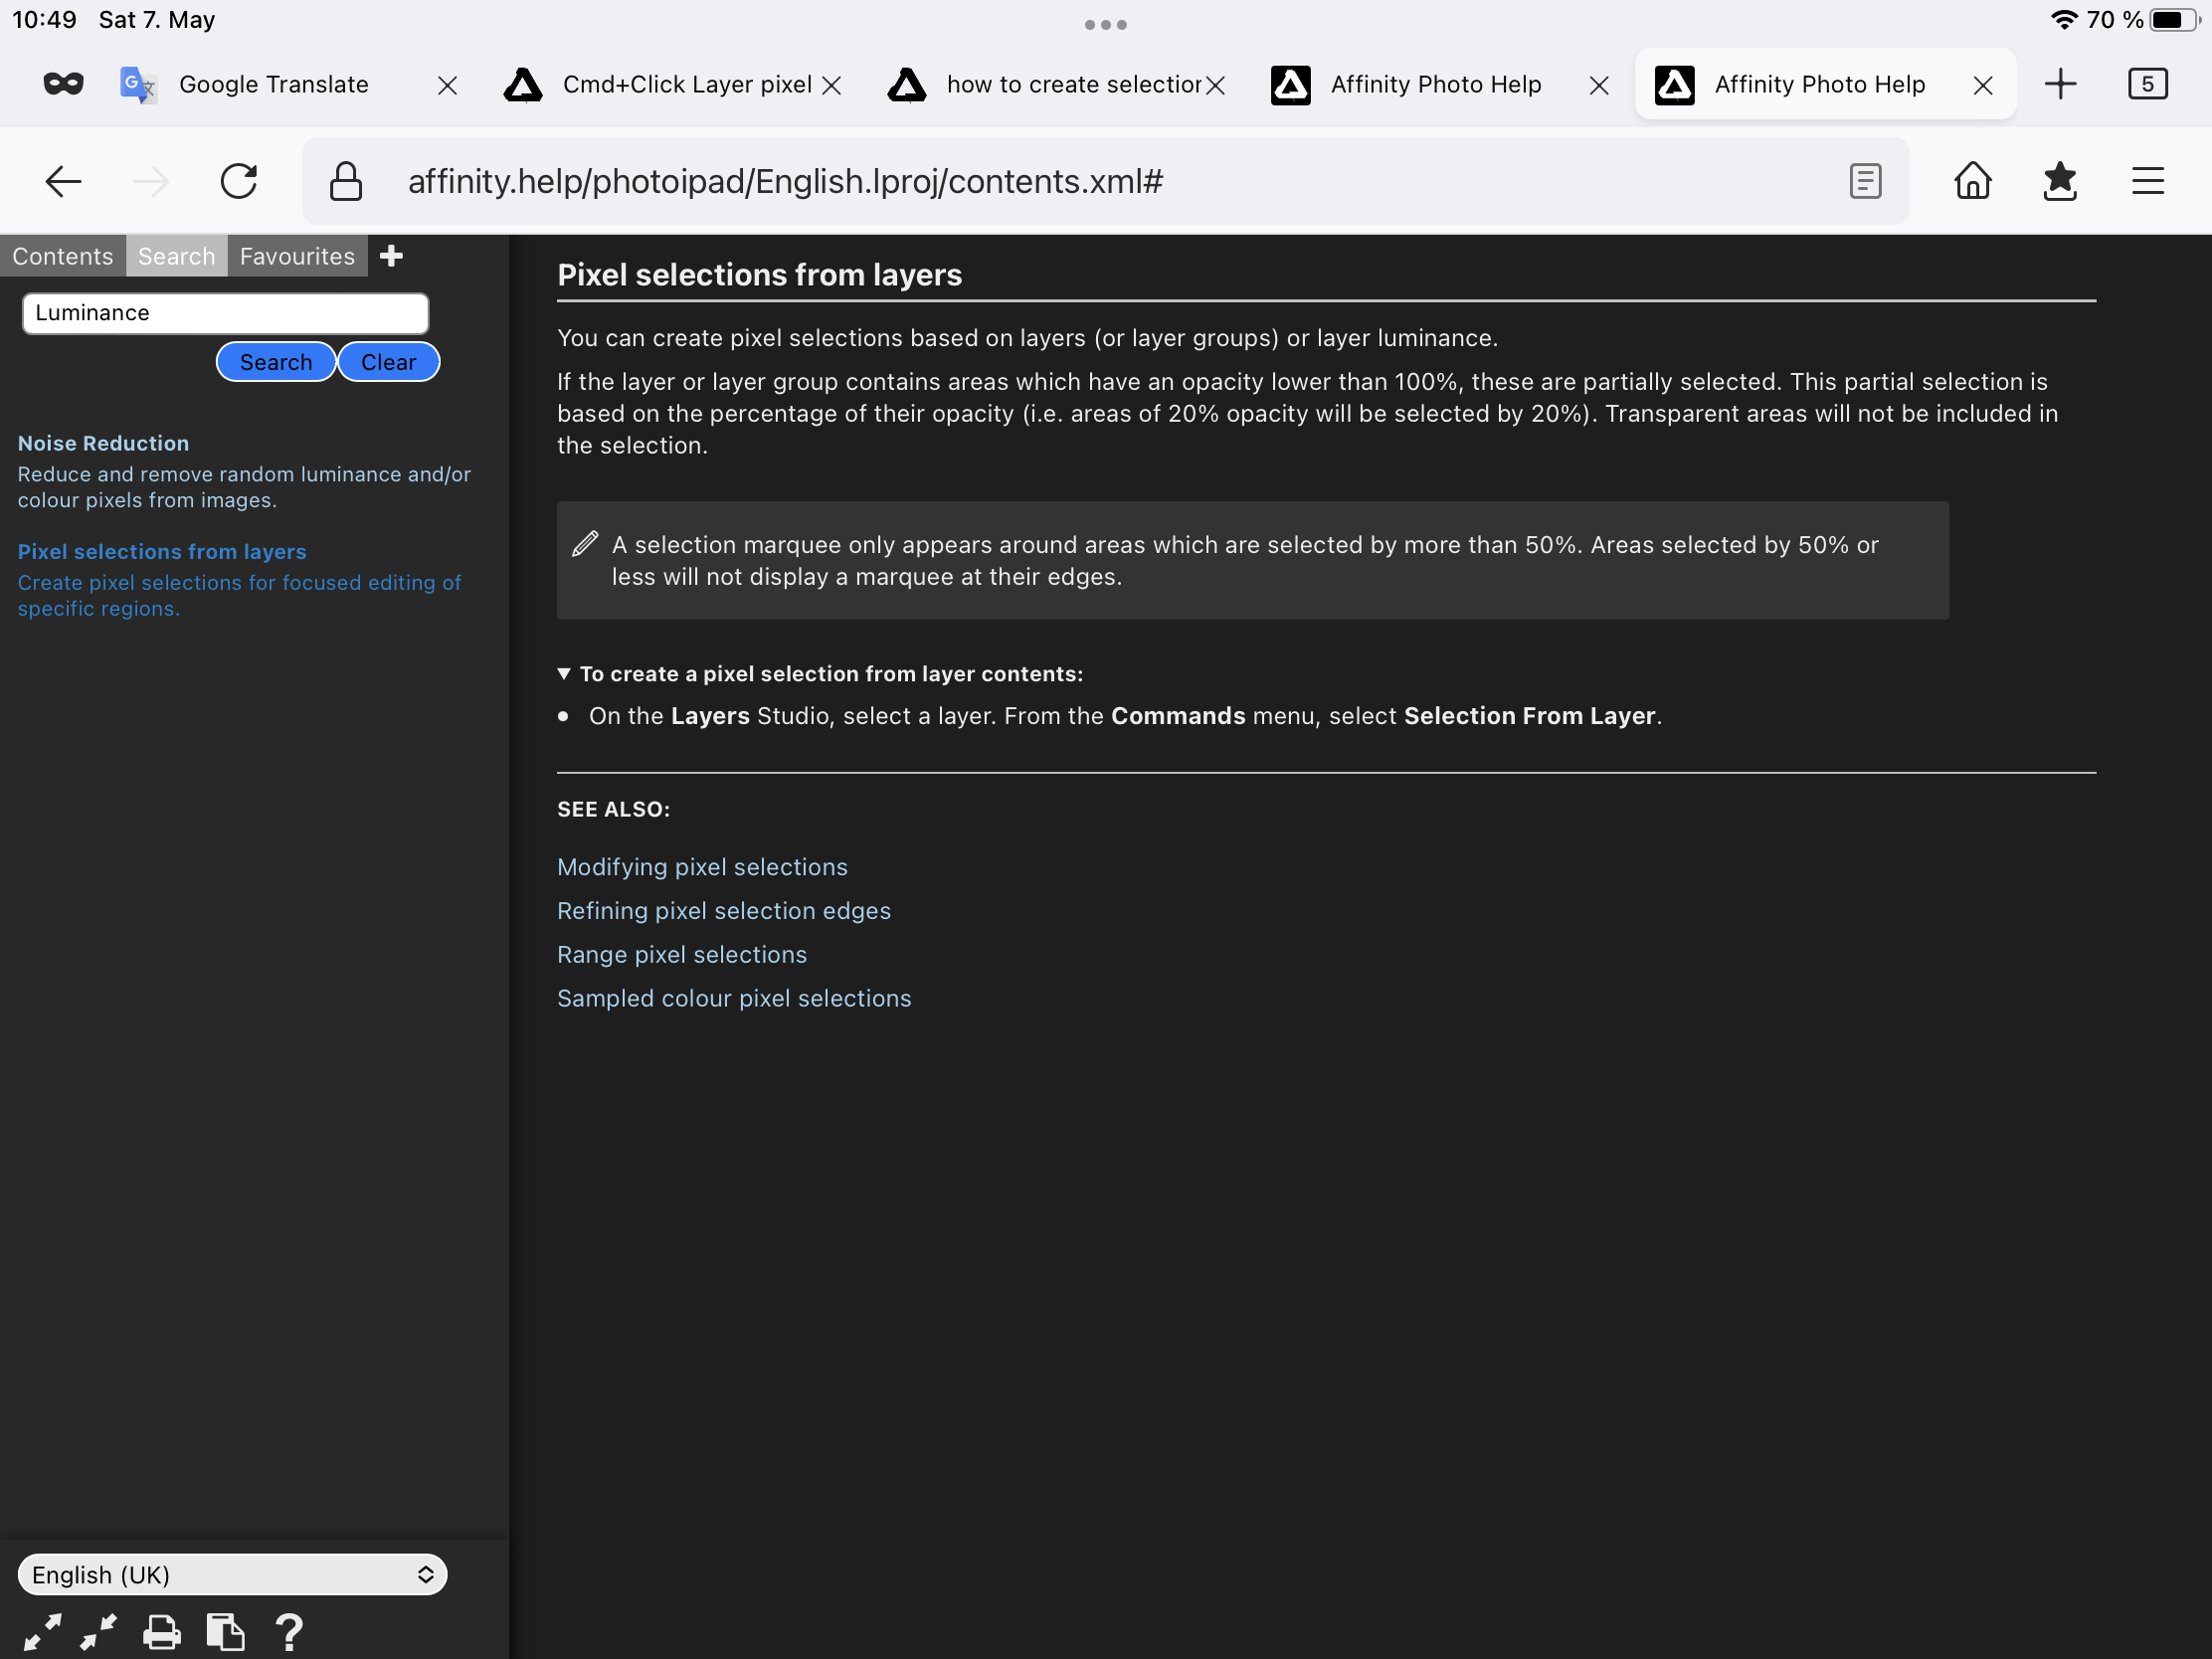Viewport: 2212px width, 1659px height.
Task: Open Refining pixel selection edges link
Action: (723, 911)
